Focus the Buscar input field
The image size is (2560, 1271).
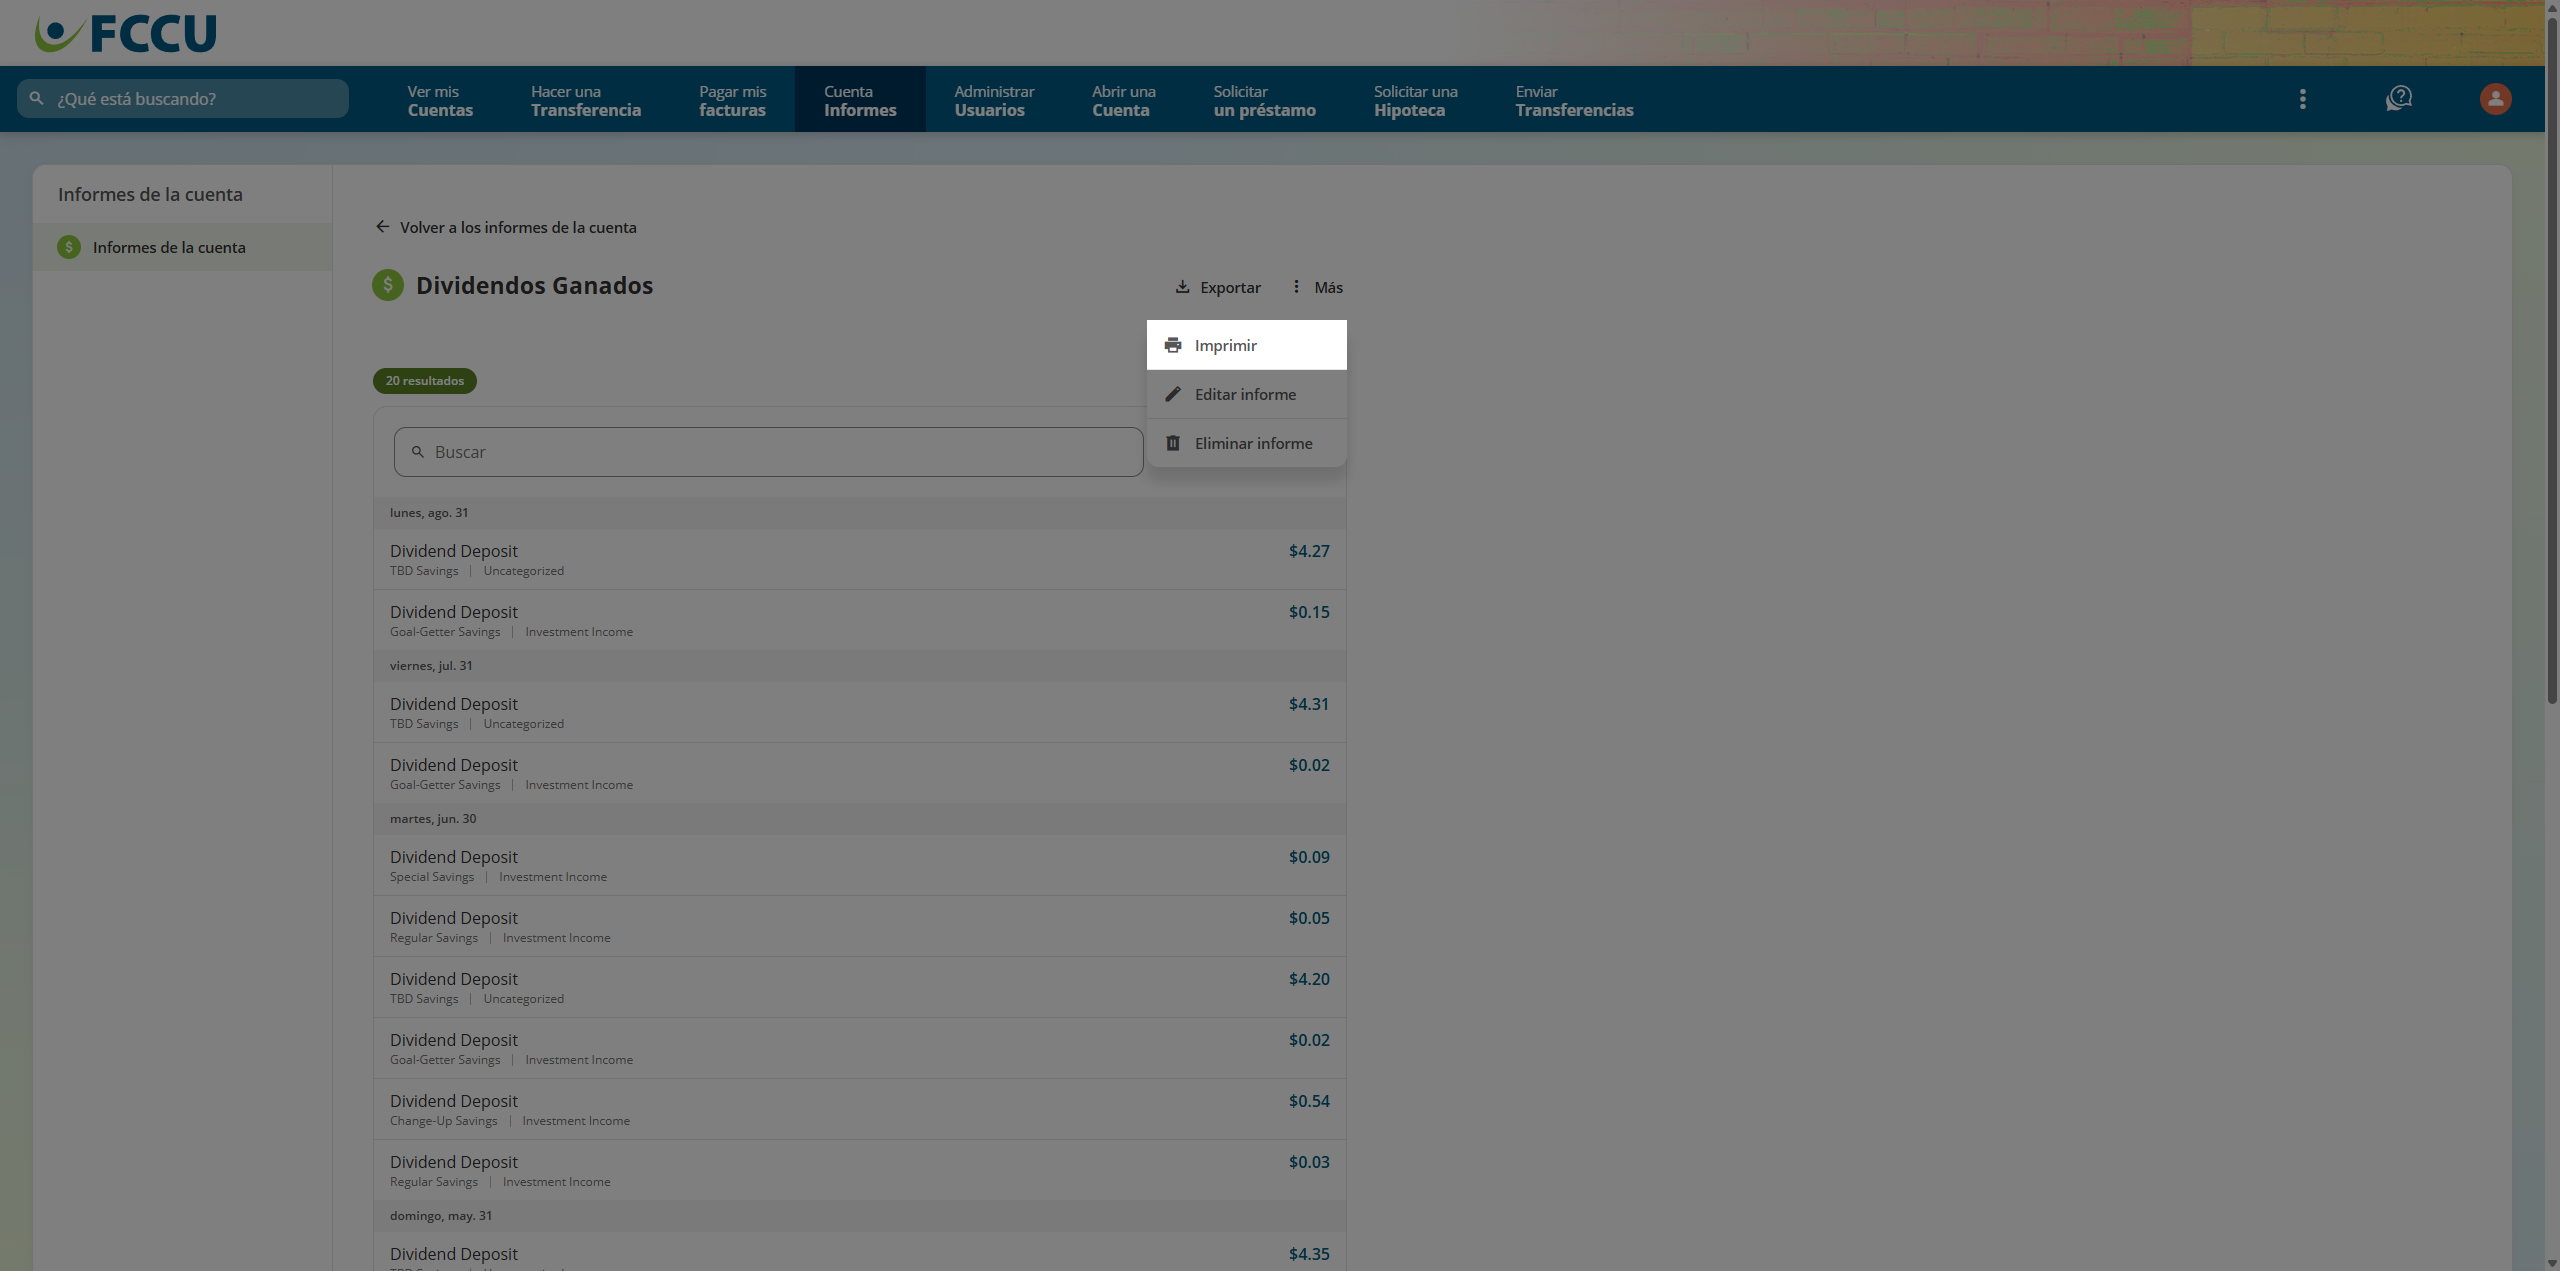768,452
